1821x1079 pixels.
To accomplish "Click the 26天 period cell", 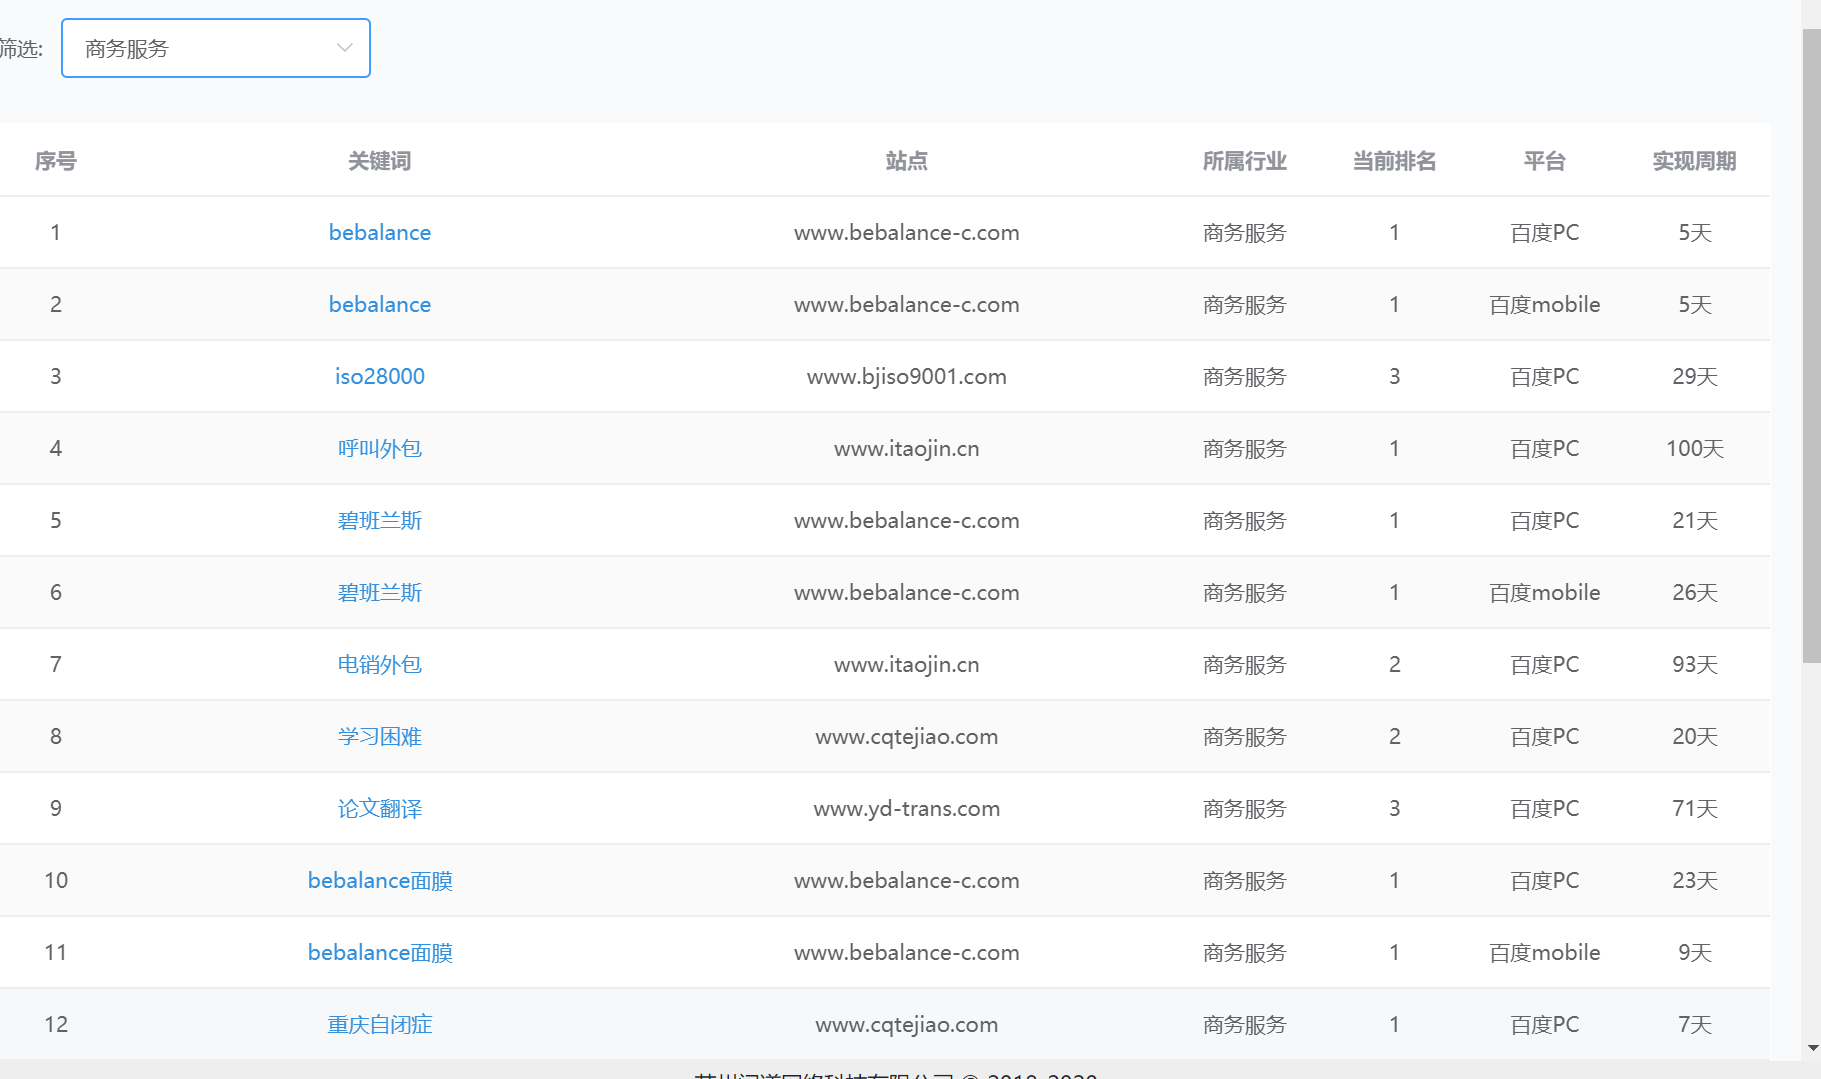I will [x=1695, y=592].
